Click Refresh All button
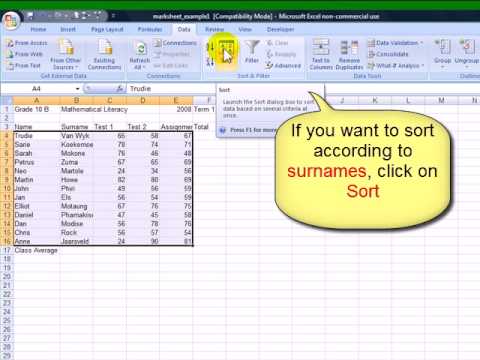Image resolution: width=480 pixels, height=360 pixels. click(140, 55)
